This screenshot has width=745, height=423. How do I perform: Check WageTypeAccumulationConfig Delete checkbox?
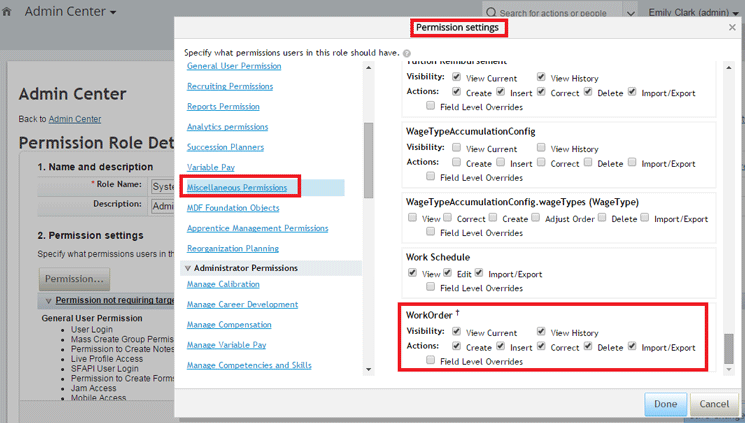click(588, 162)
